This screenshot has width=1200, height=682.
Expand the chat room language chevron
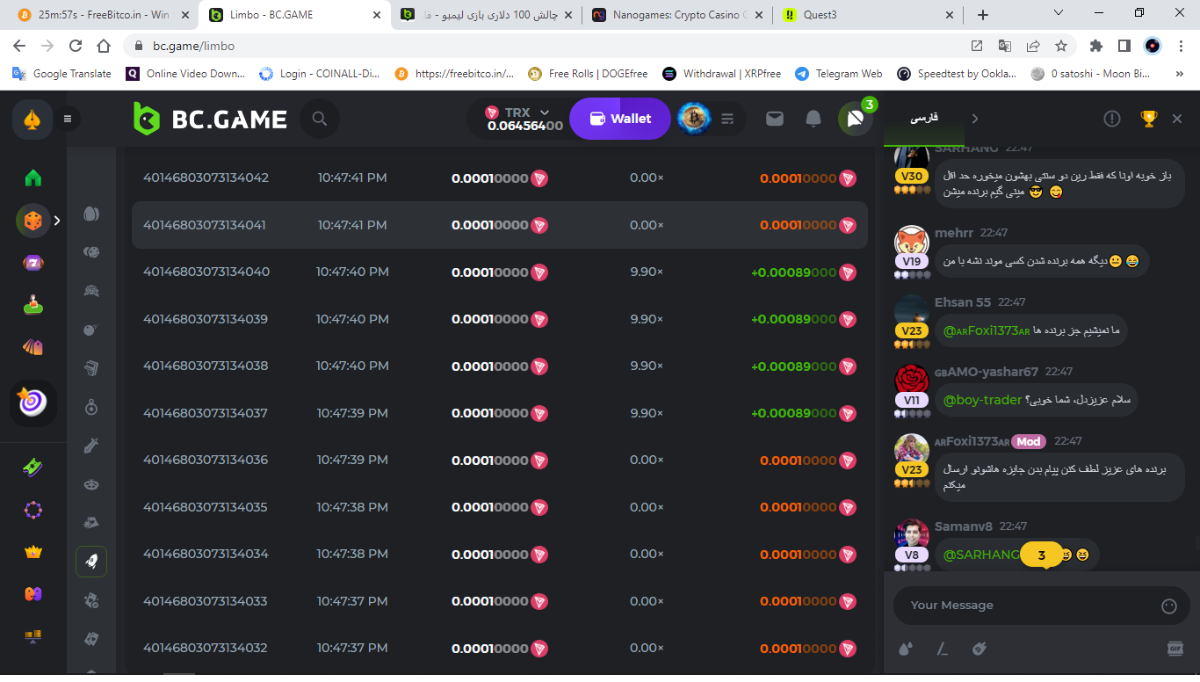tap(975, 119)
